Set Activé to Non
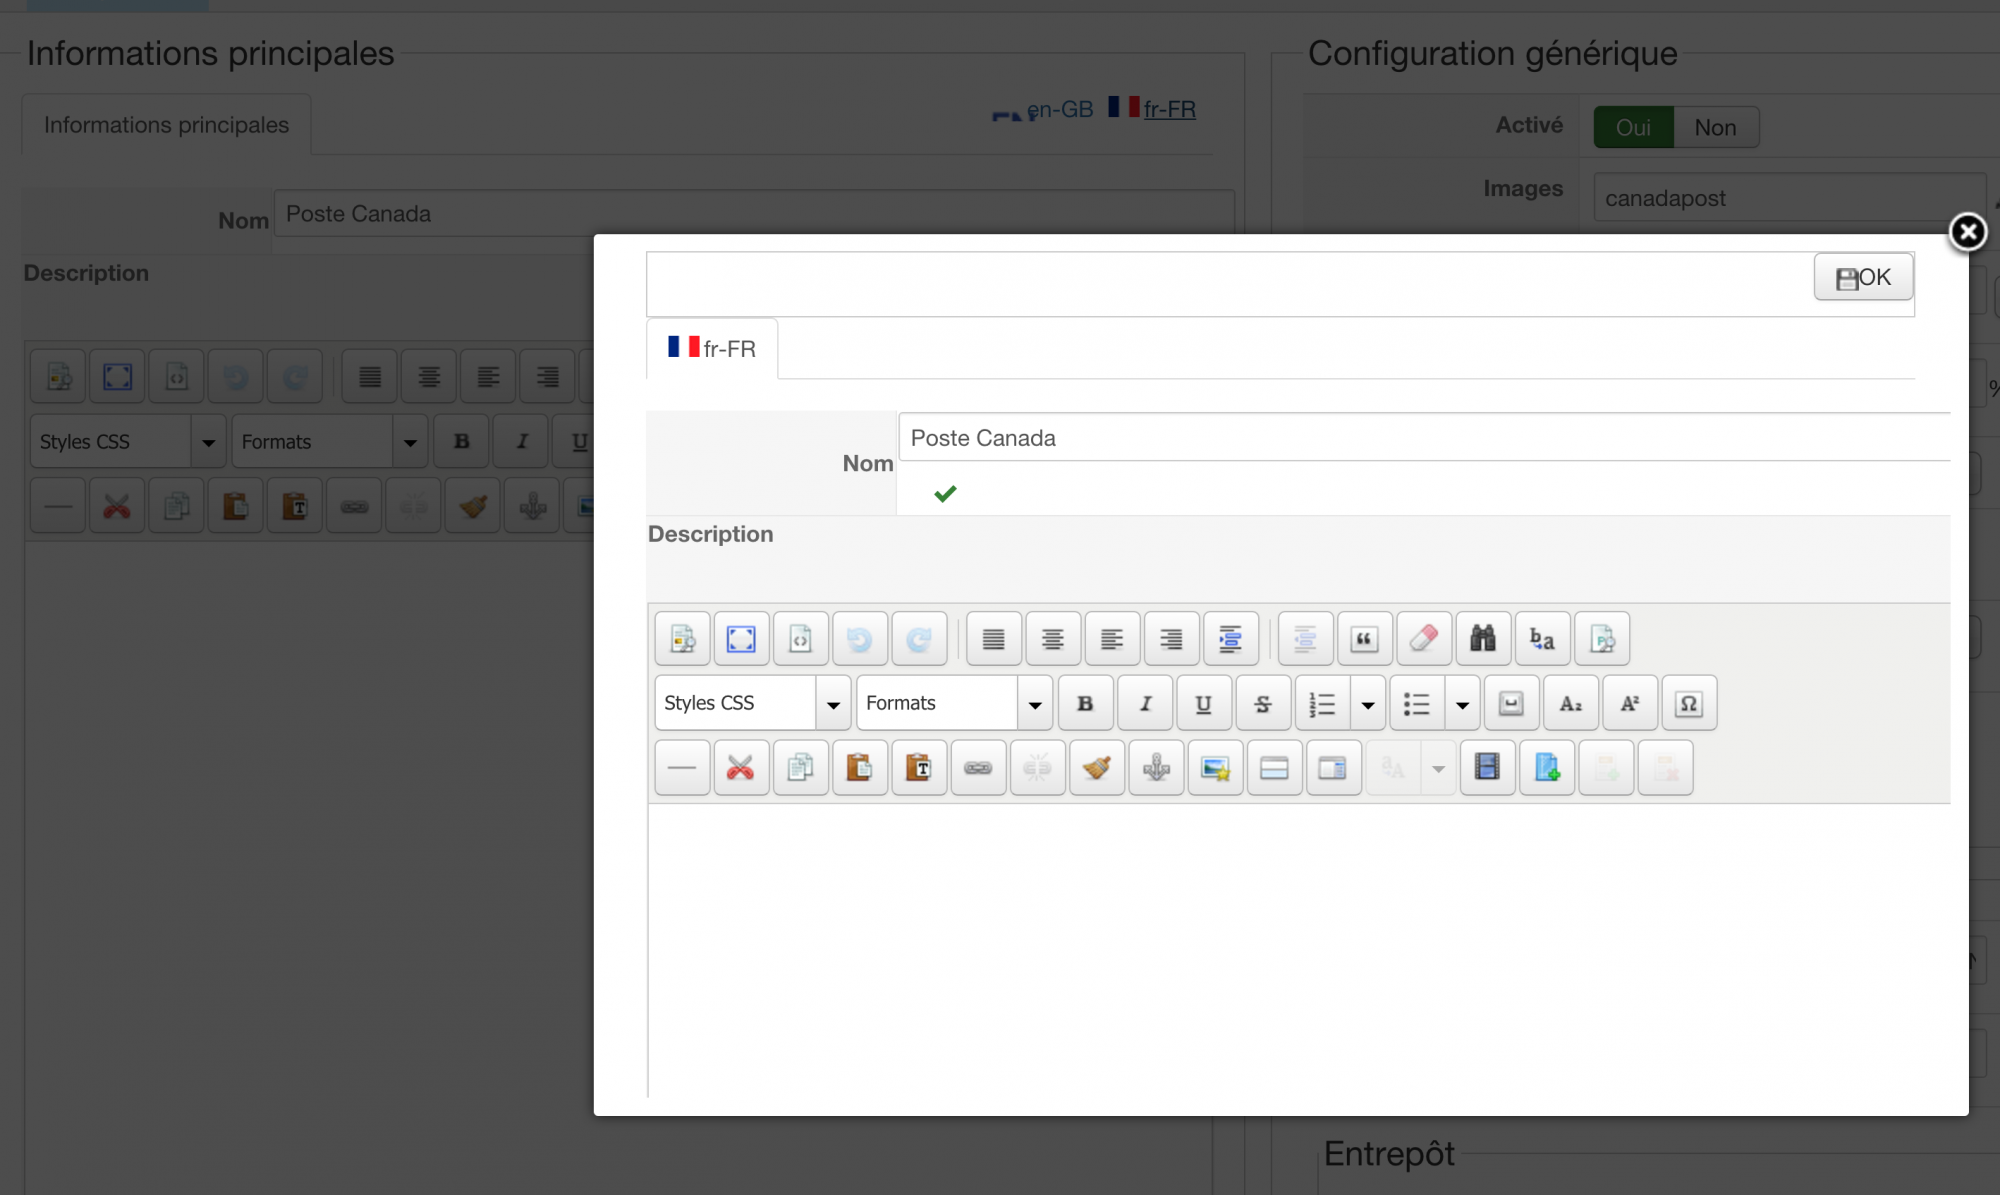 pyautogui.click(x=1715, y=127)
